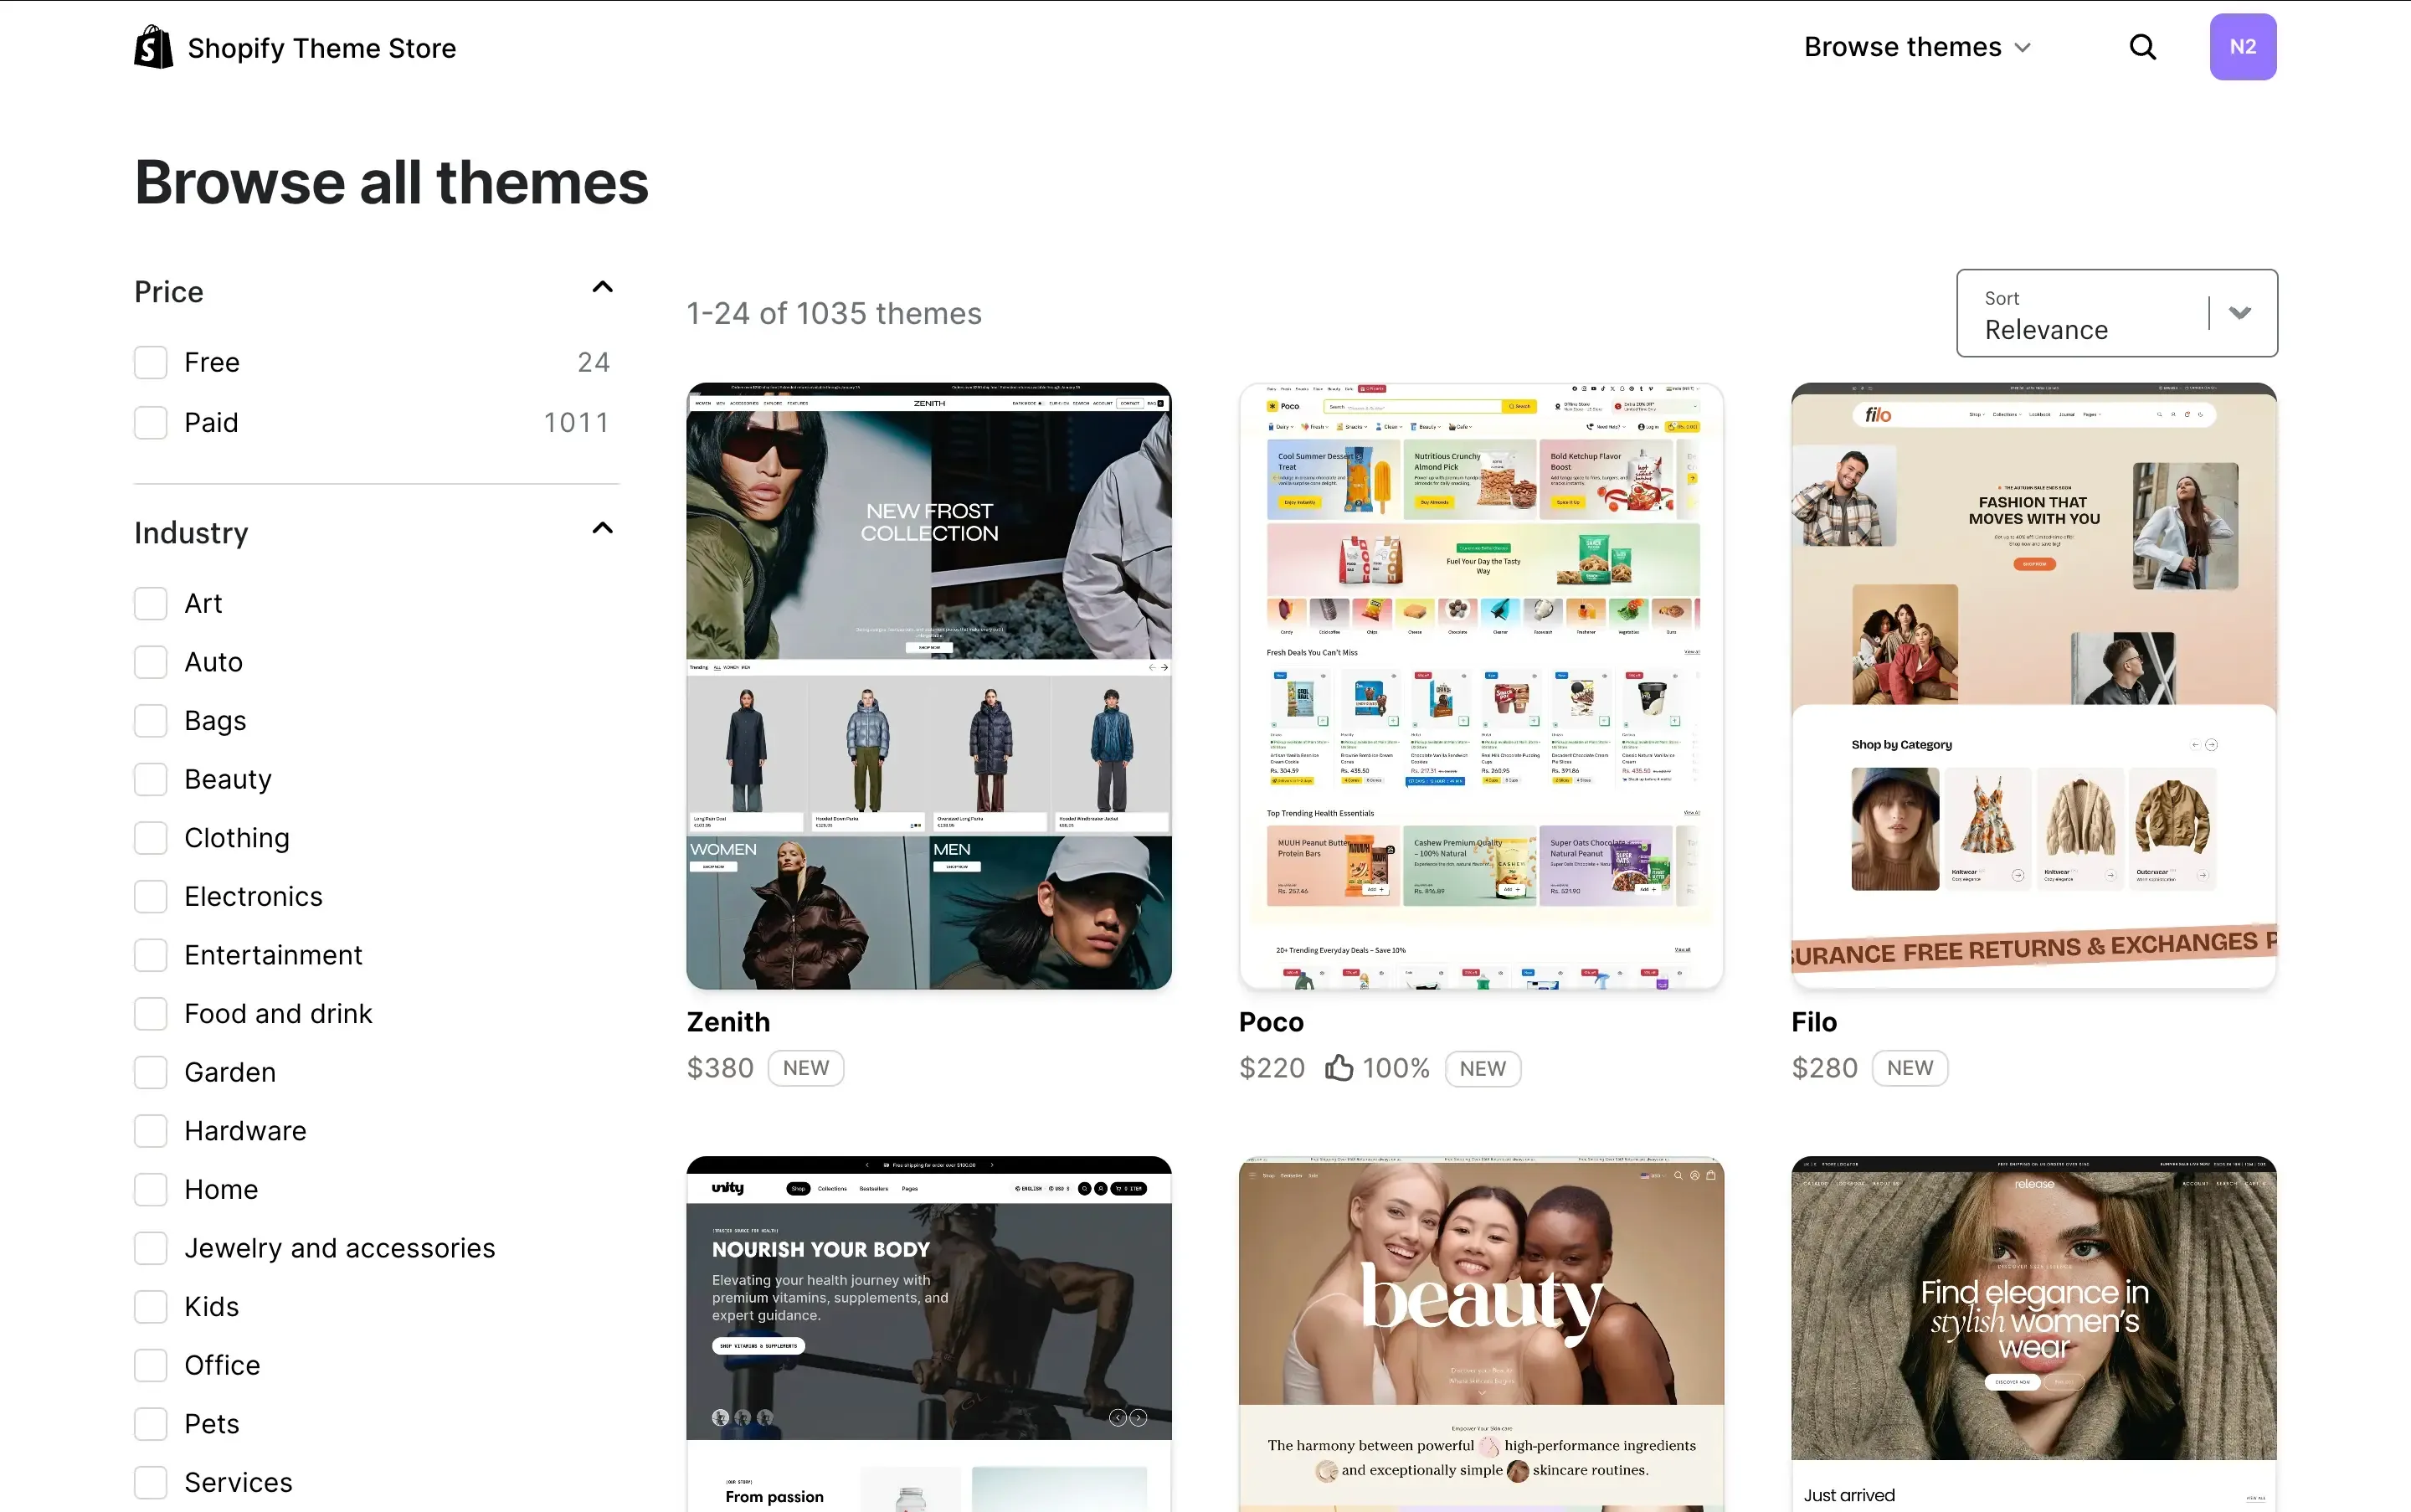
Task: Open the Zenith theme link
Action: [x=727, y=1021]
